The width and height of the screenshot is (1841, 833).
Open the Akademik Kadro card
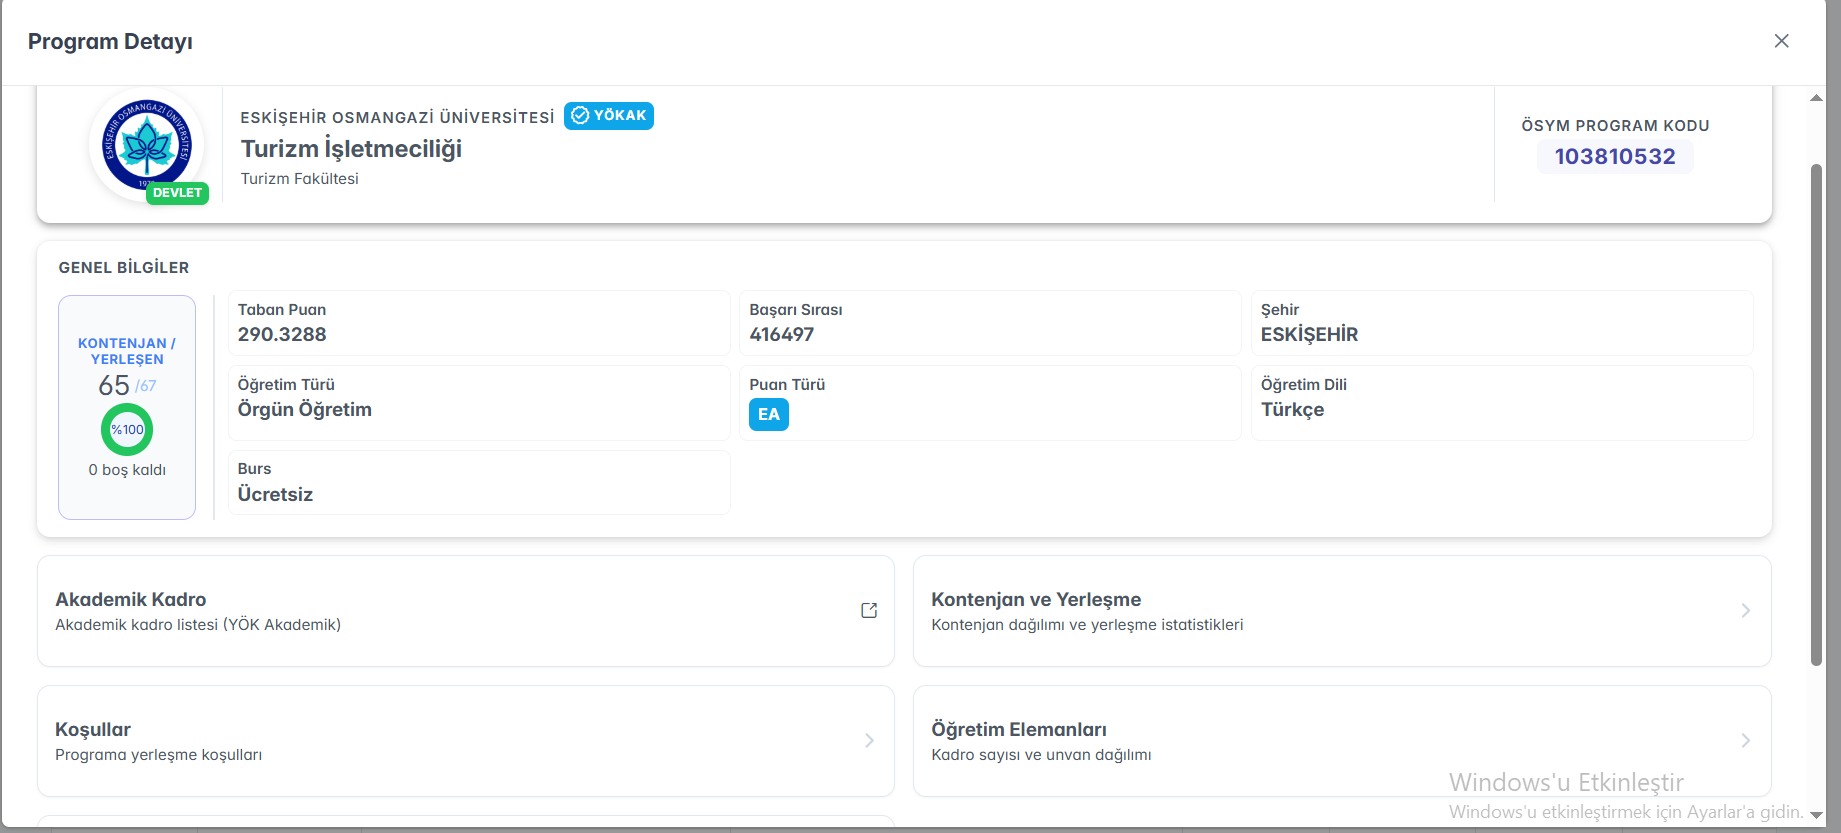[466, 611]
